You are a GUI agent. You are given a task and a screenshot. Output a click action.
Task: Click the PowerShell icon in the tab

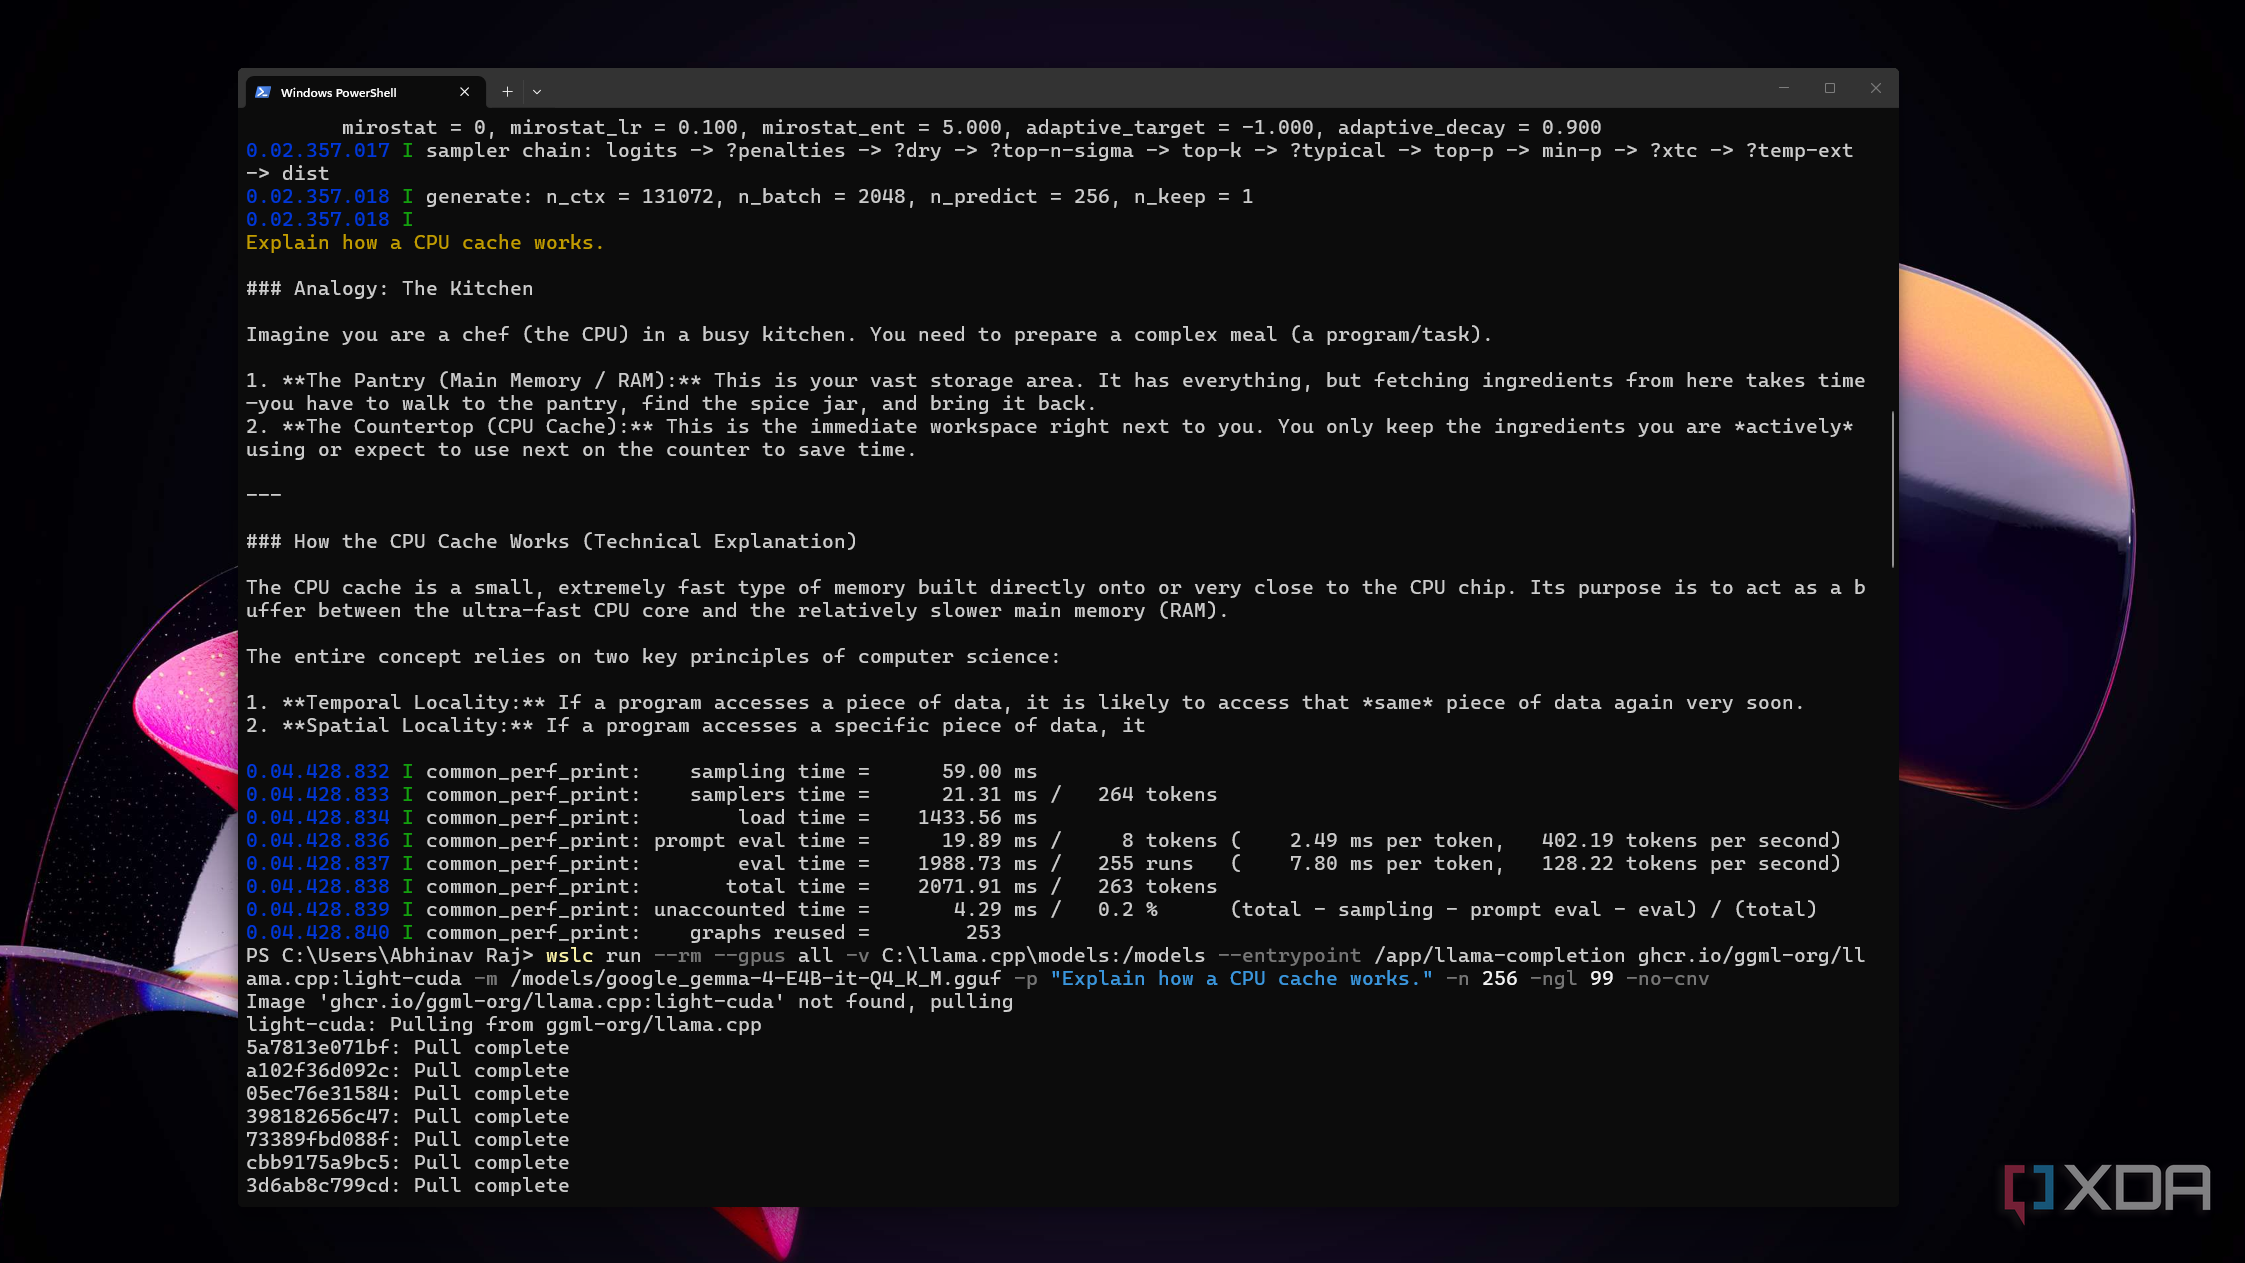click(x=263, y=92)
